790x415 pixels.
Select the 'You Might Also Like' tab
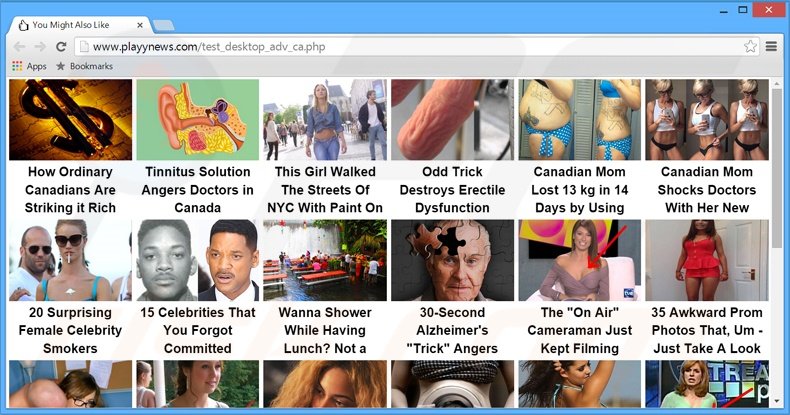[x=77, y=25]
